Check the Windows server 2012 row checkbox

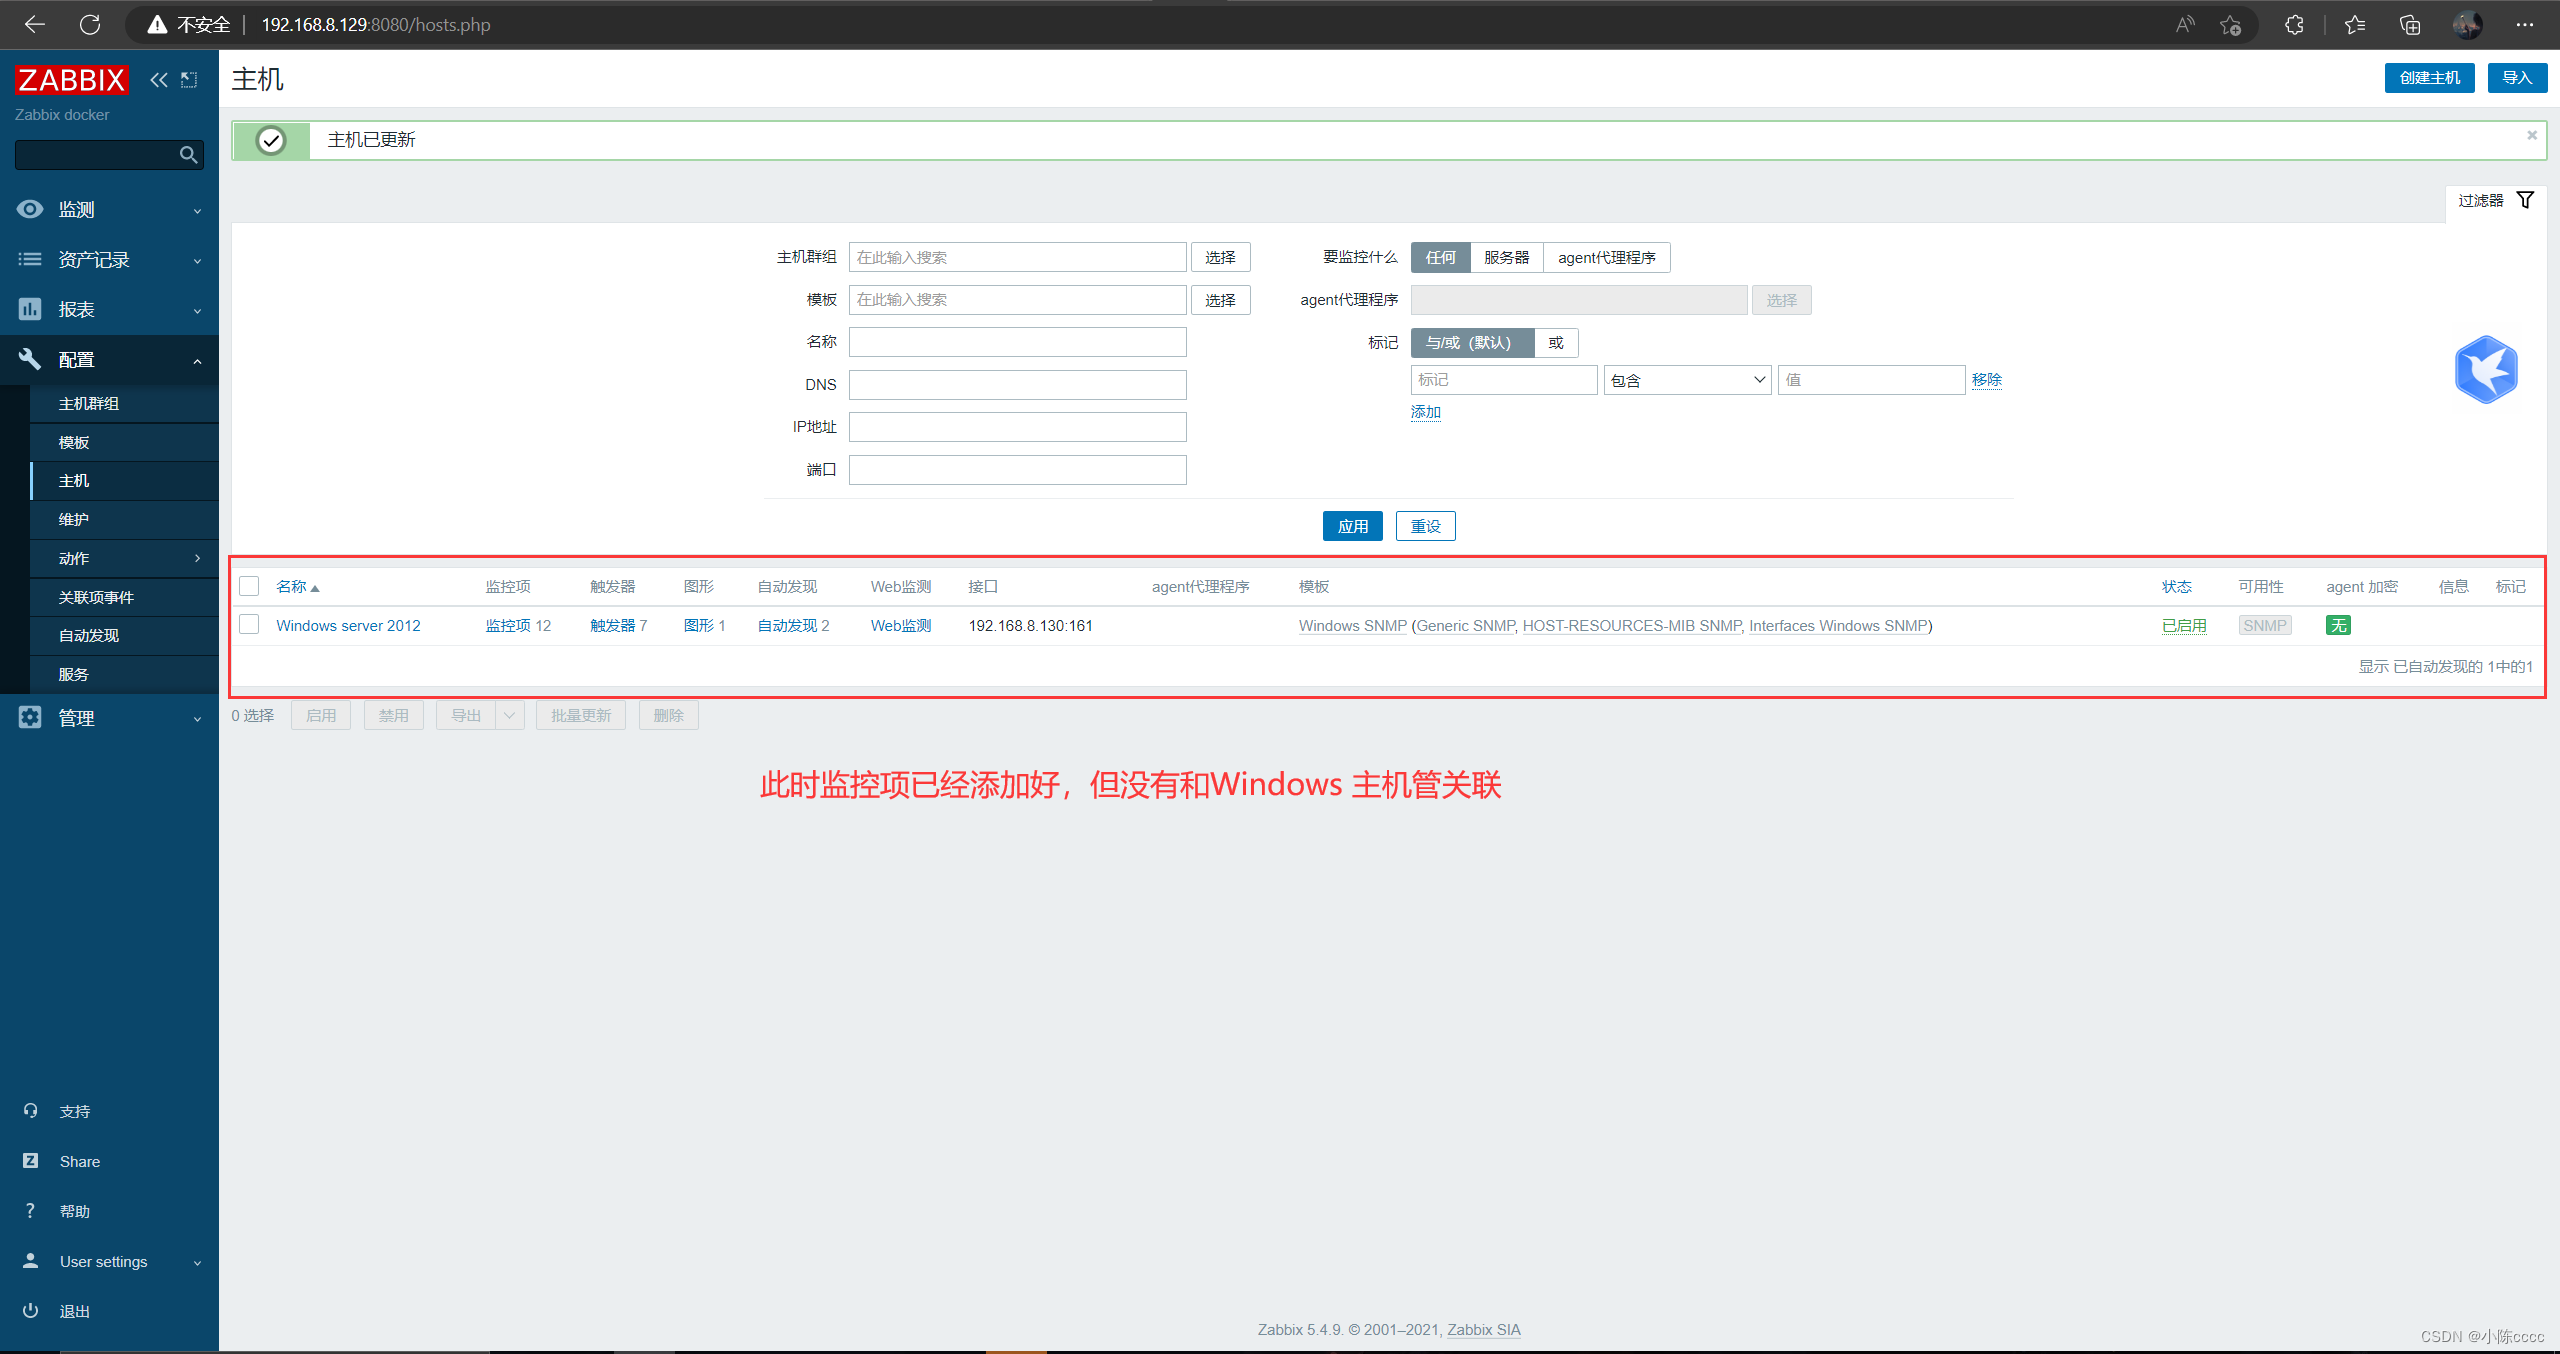coord(250,625)
